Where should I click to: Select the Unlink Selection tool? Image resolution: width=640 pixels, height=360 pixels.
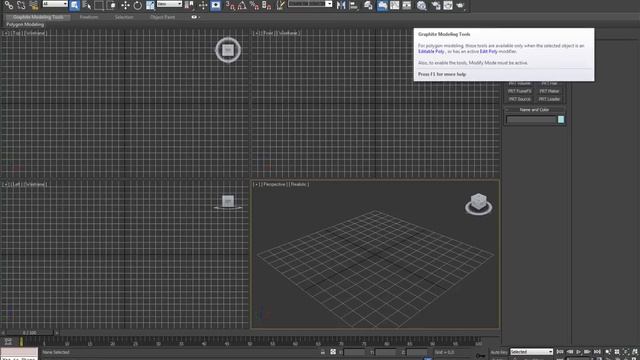(21, 5)
